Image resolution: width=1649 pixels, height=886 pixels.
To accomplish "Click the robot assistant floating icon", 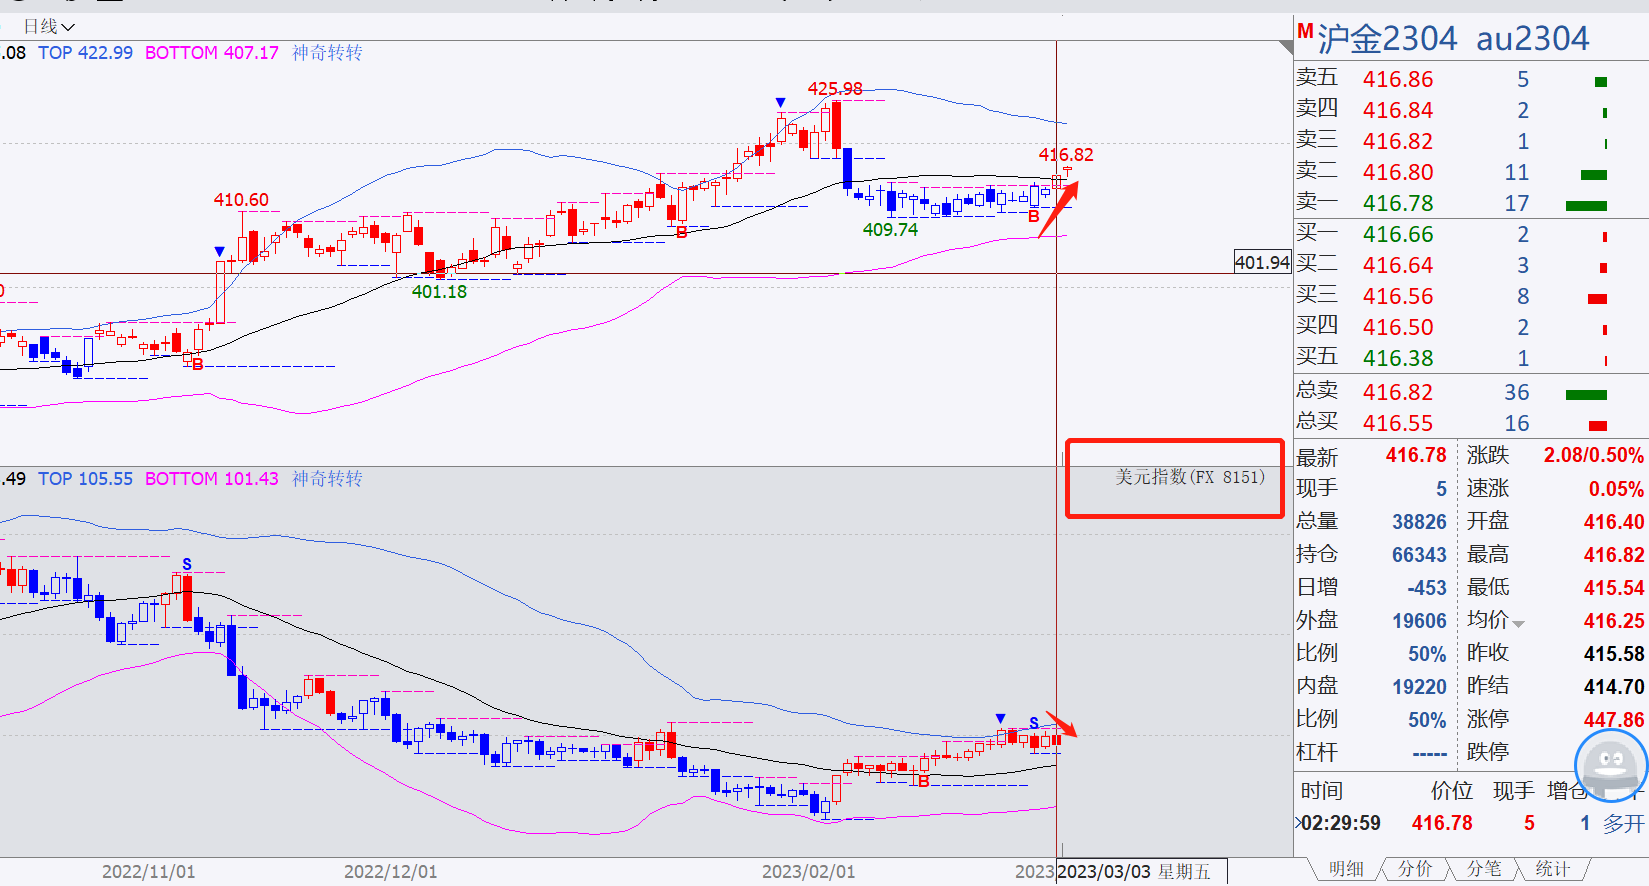I will [x=1611, y=766].
